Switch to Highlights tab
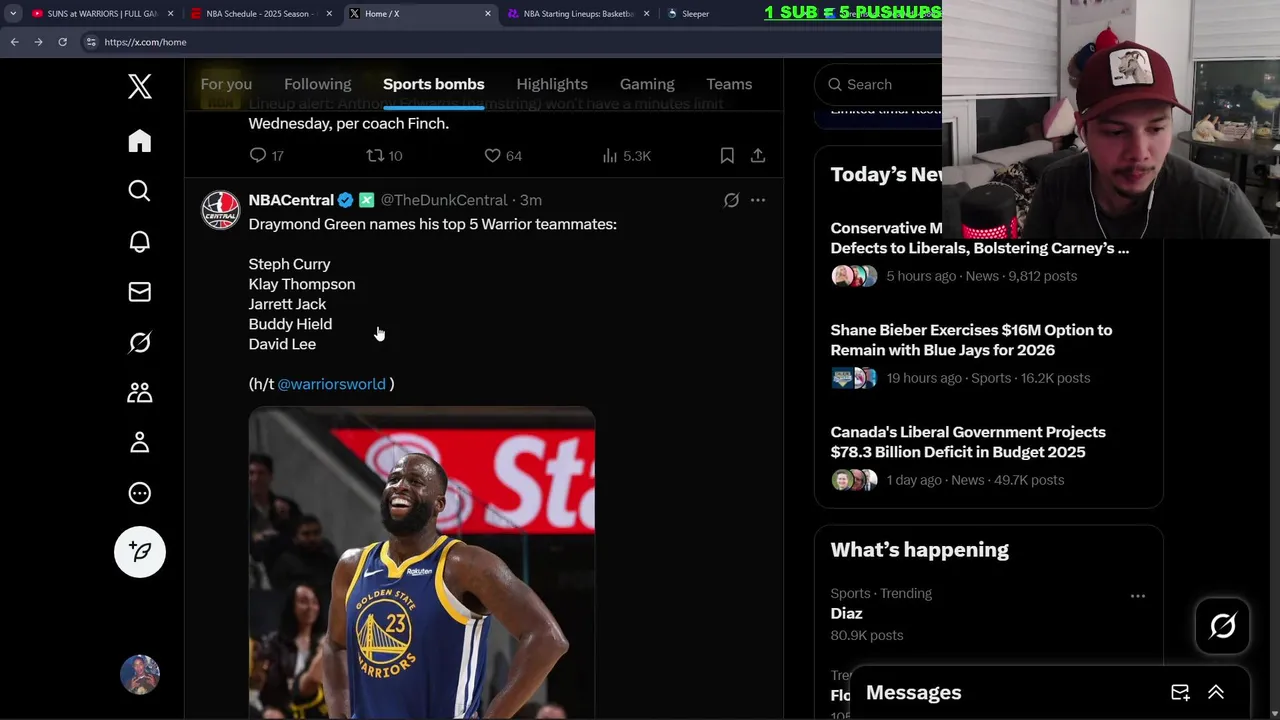This screenshot has width=1280, height=720. tap(552, 84)
